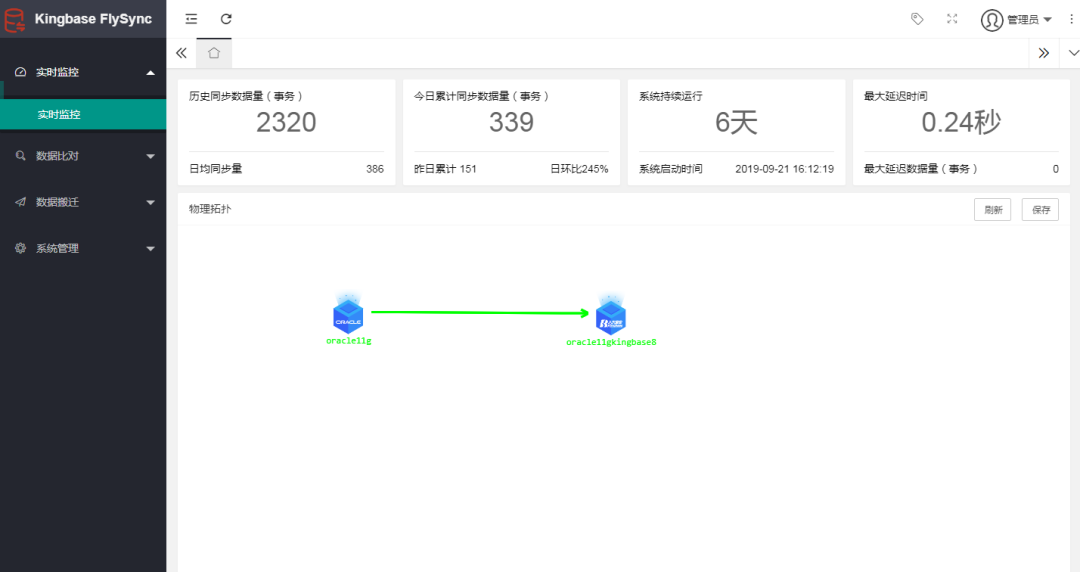Click the 最大延迟数据量（事务） label

[921, 168]
